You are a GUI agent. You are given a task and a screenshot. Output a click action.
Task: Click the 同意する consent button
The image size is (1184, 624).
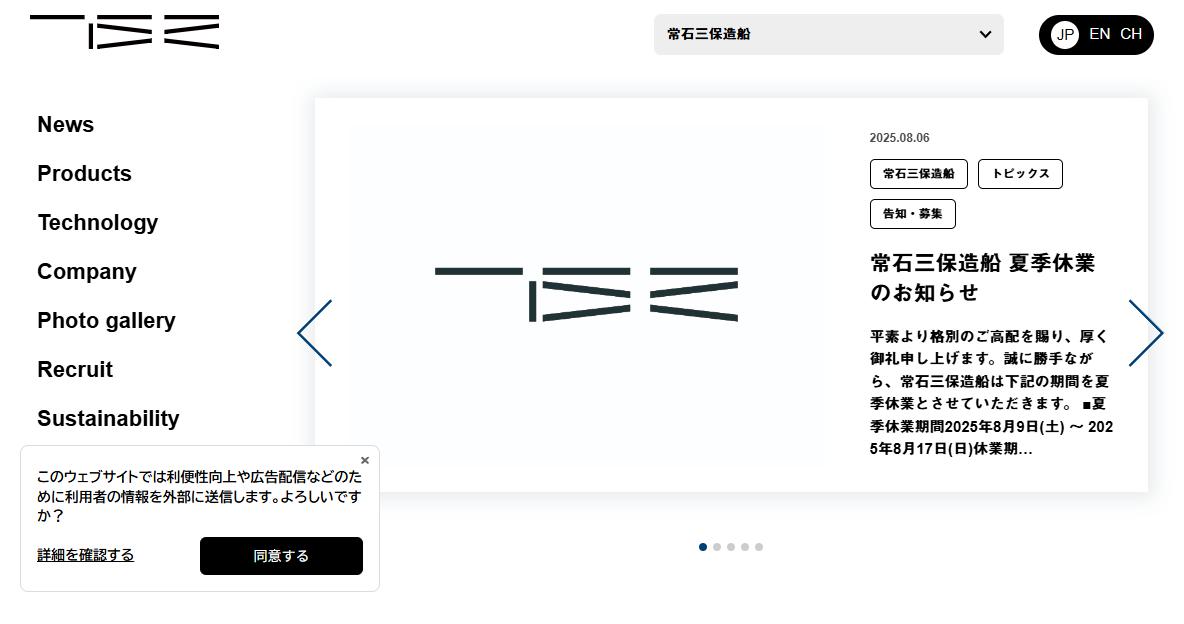click(281, 556)
